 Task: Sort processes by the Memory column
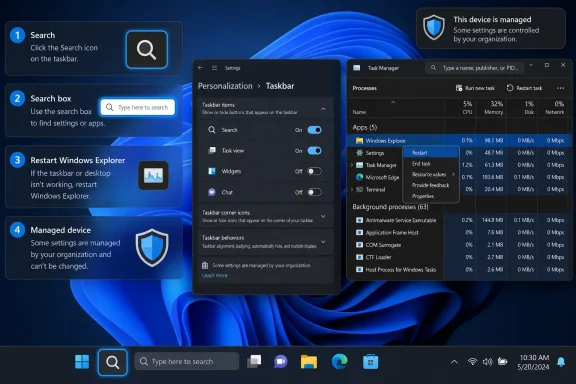pos(494,108)
